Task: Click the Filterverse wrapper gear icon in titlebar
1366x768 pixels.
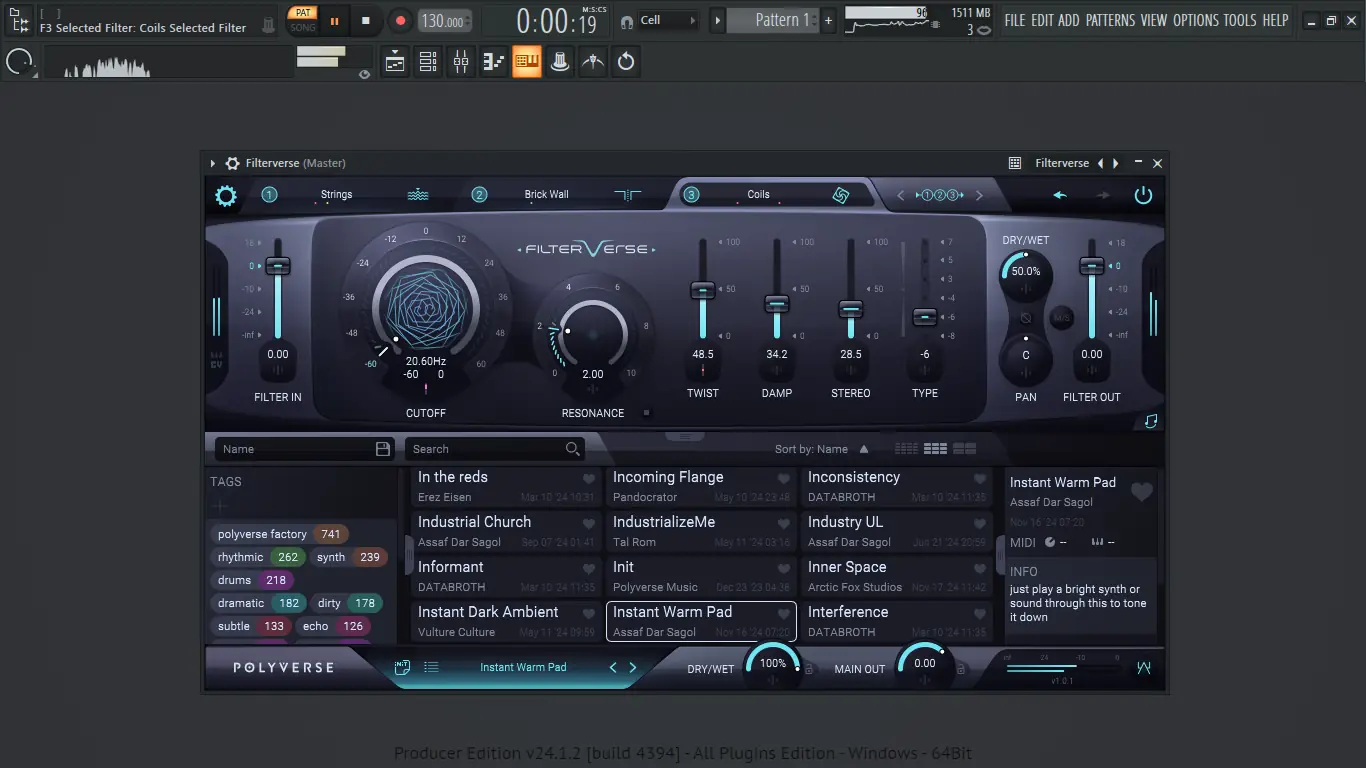Action: coord(232,163)
